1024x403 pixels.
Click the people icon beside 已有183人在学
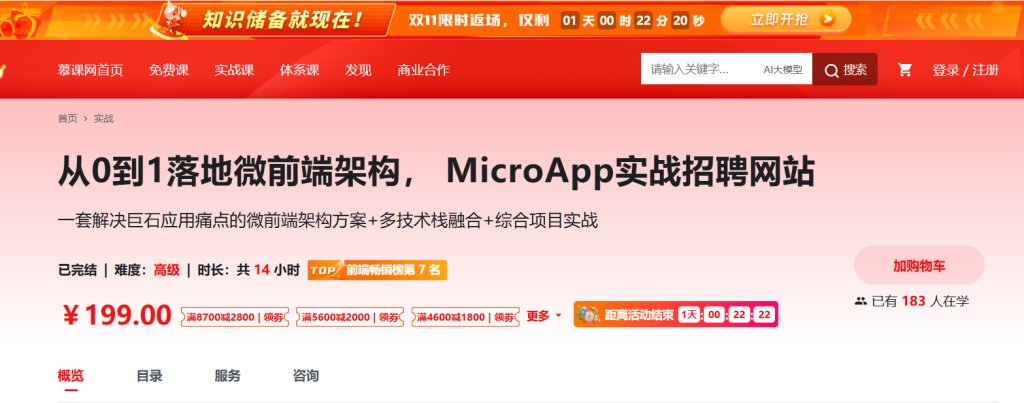860,301
